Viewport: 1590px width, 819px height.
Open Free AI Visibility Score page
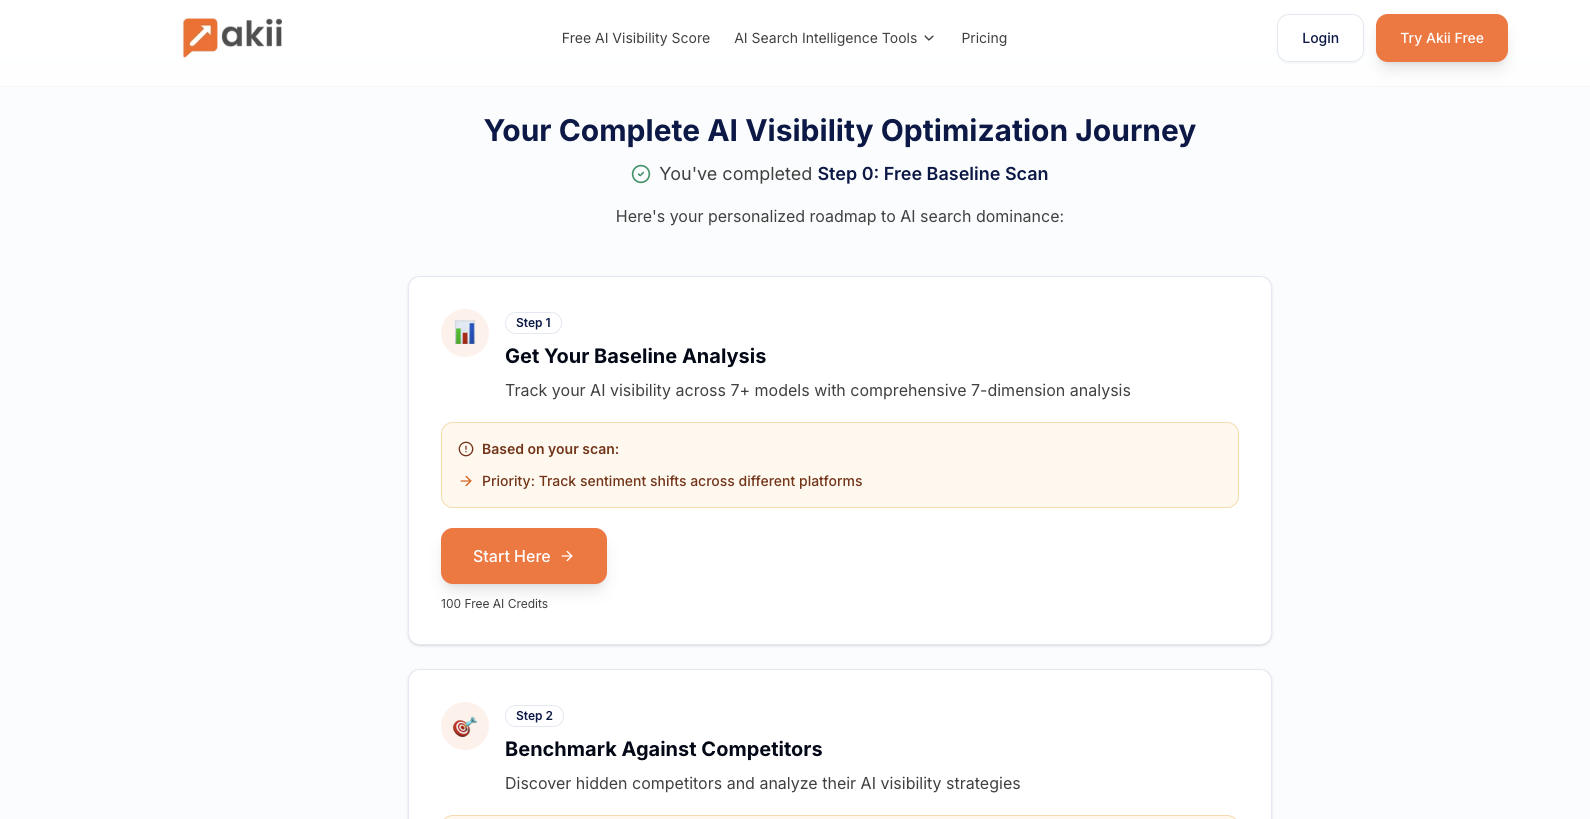pyautogui.click(x=636, y=38)
